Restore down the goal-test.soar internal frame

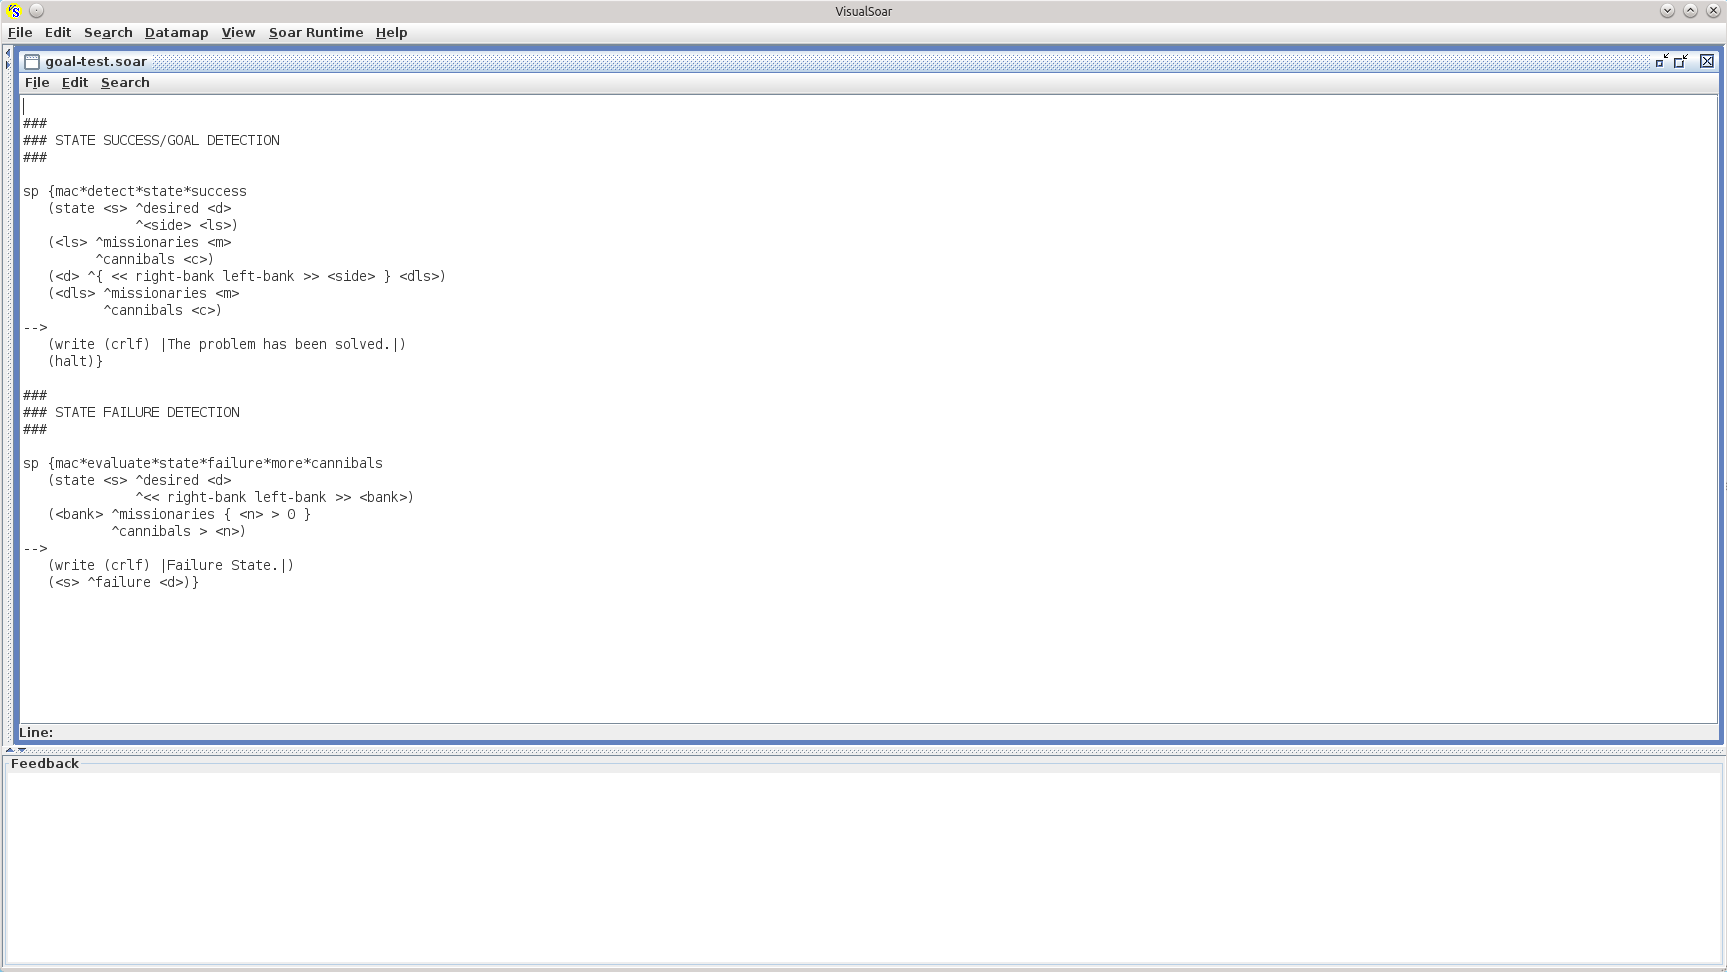click(x=1681, y=62)
